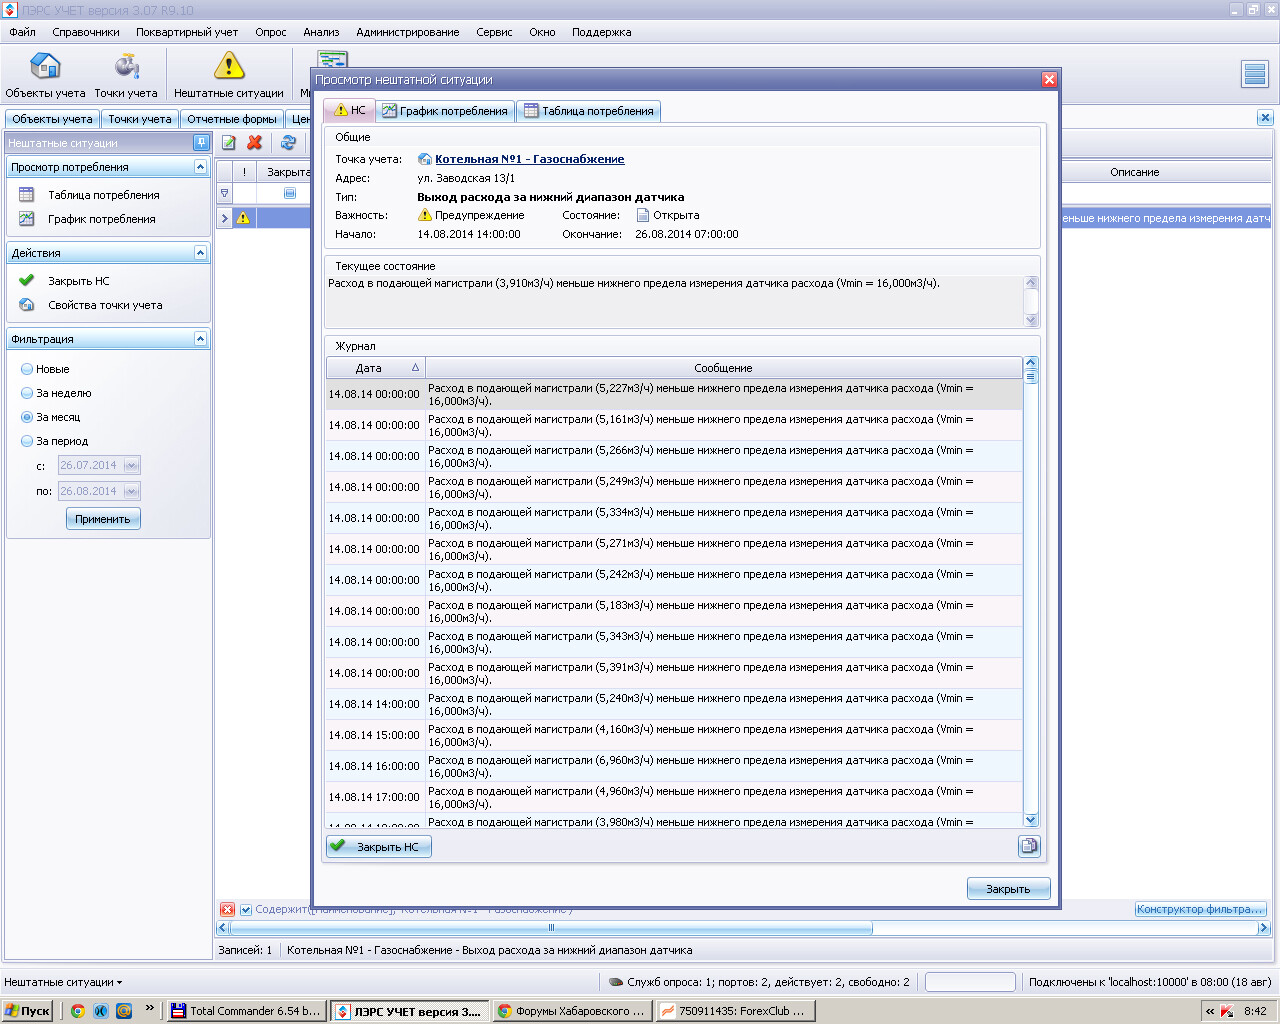Expand the grid row arrow indicator
1280x1024 pixels.
pos(225,218)
